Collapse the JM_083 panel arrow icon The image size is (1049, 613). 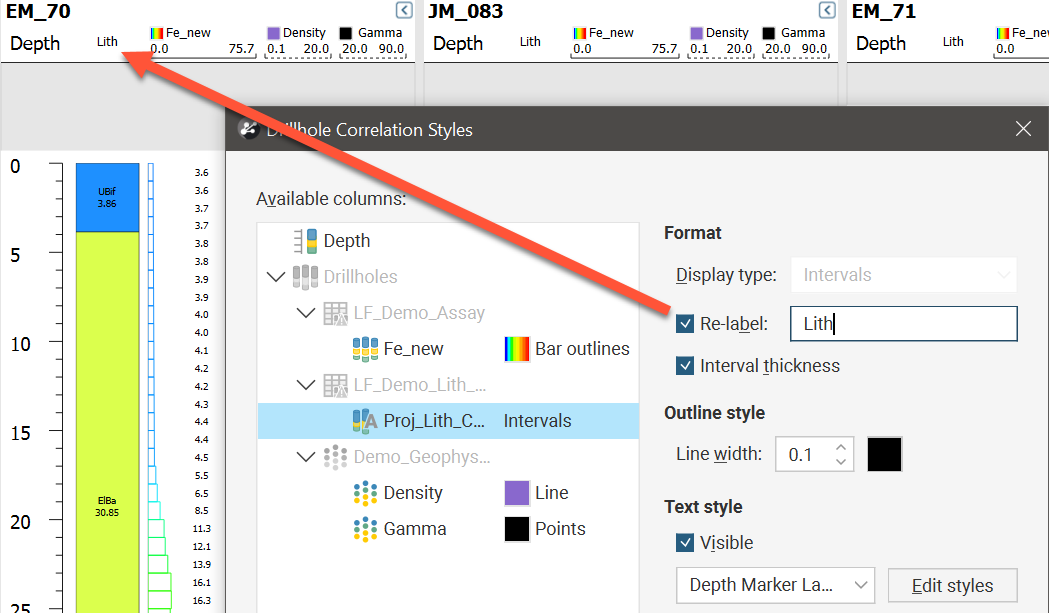[x=827, y=11]
